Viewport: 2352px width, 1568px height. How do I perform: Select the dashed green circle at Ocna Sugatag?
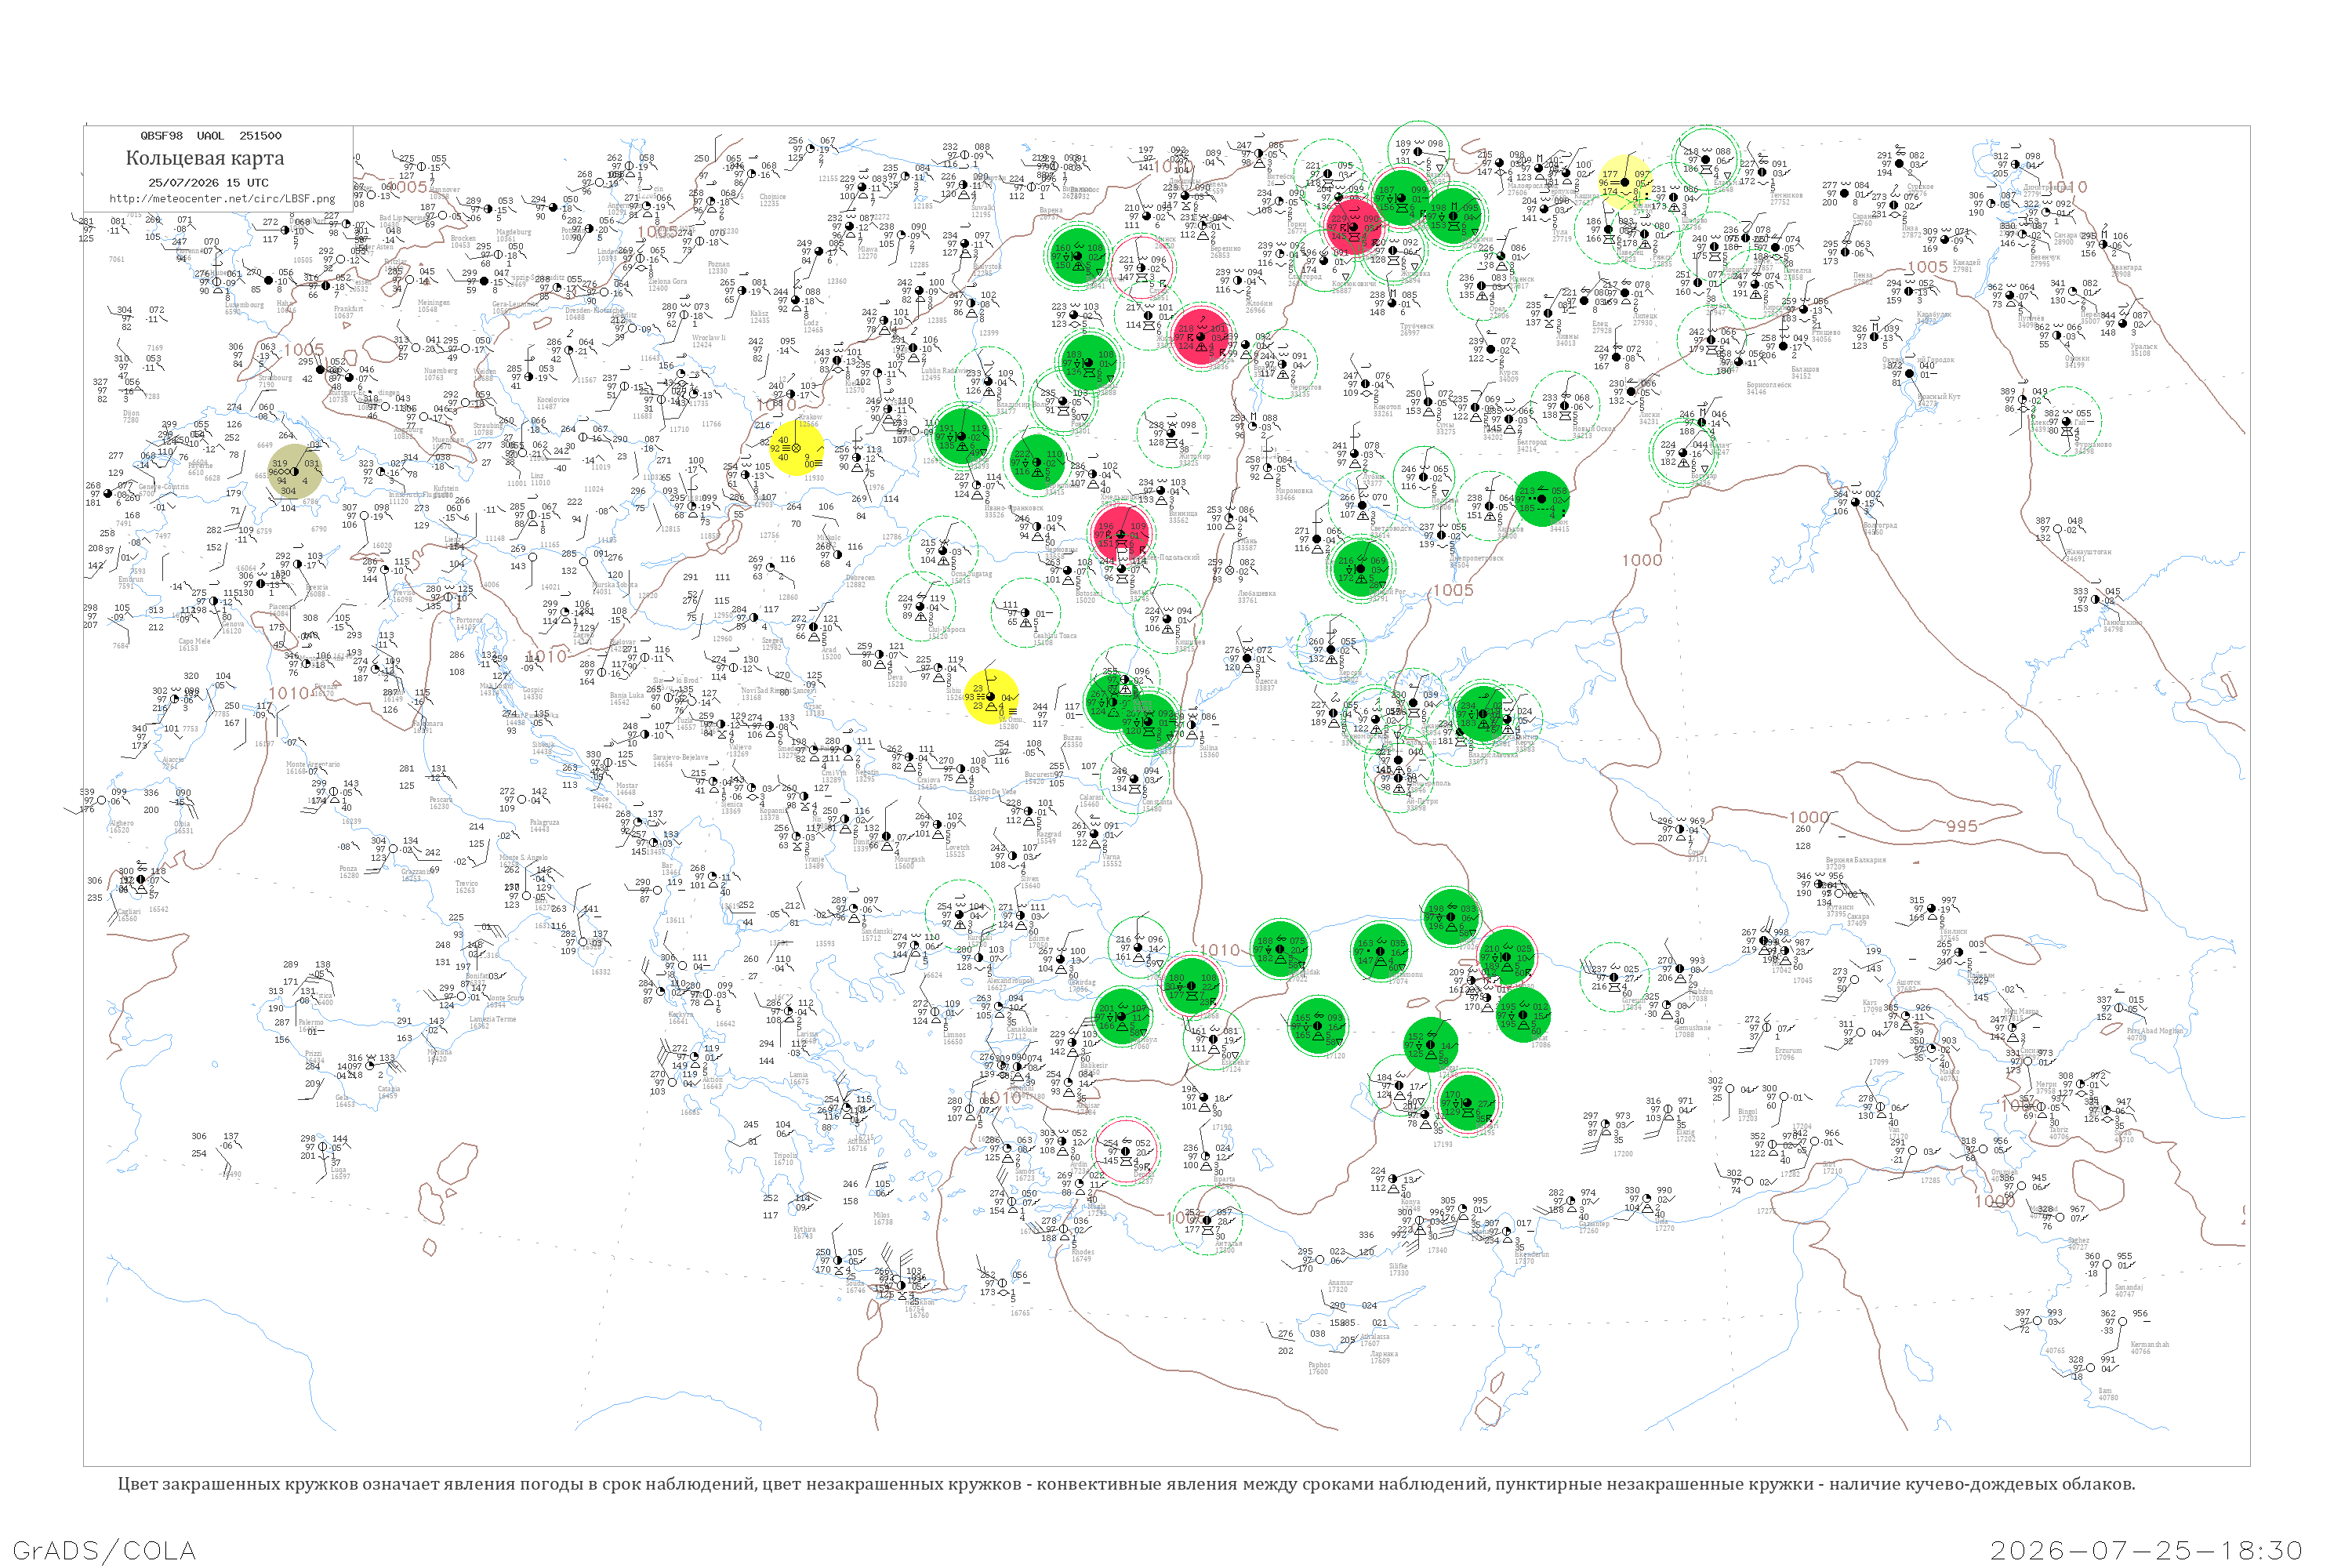click(944, 550)
